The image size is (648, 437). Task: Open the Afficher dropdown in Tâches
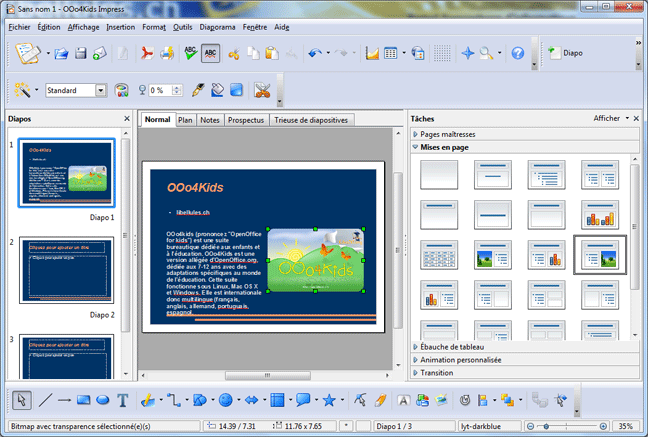click(x=611, y=118)
